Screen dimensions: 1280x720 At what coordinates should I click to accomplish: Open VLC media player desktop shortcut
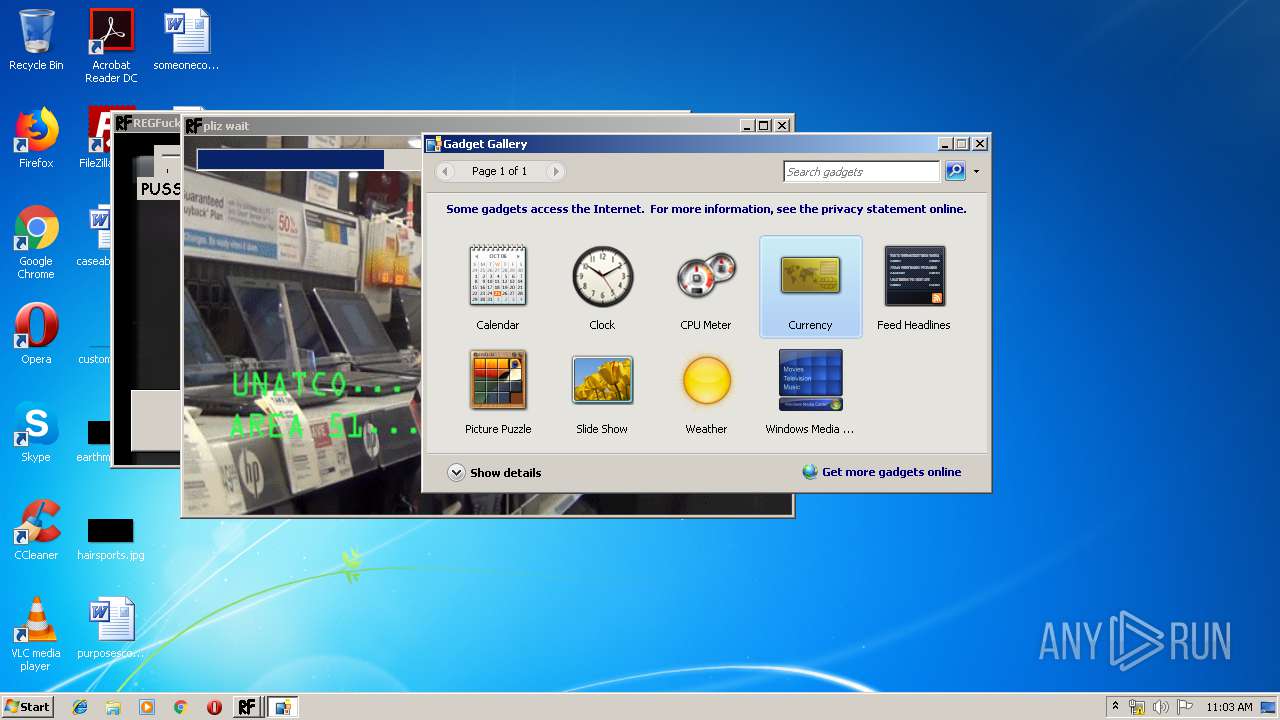coord(36,634)
